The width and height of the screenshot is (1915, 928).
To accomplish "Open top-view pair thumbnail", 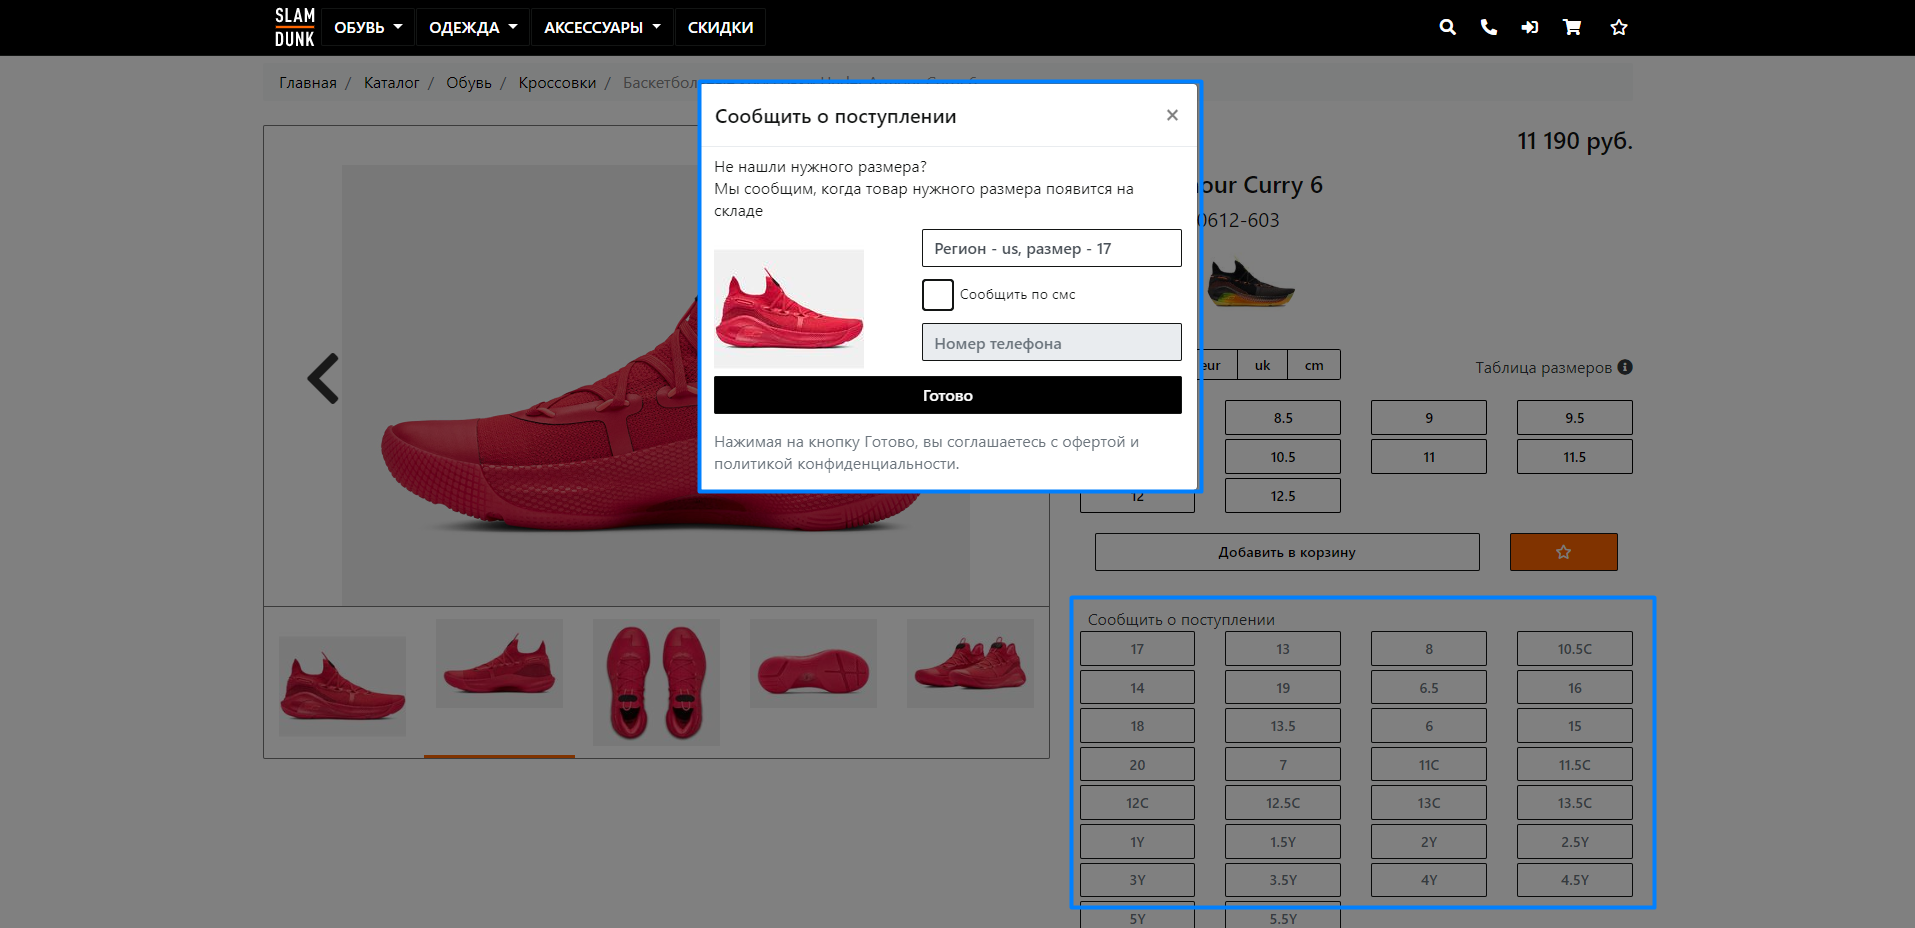I will click(x=656, y=682).
